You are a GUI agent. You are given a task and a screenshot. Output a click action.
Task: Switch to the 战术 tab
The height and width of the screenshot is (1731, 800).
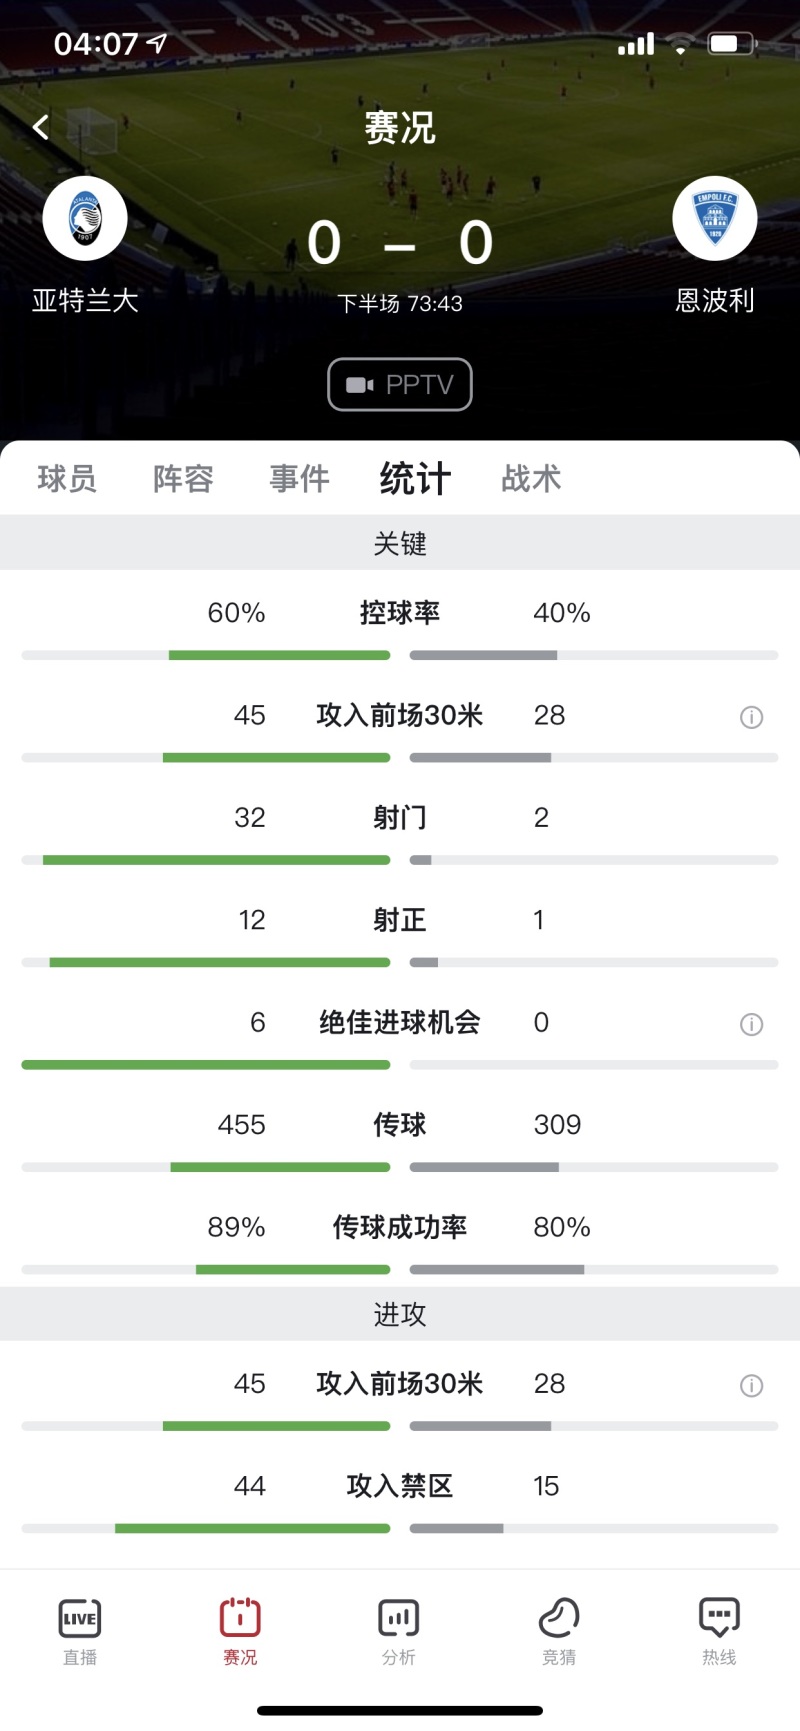(x=531, y=479)
